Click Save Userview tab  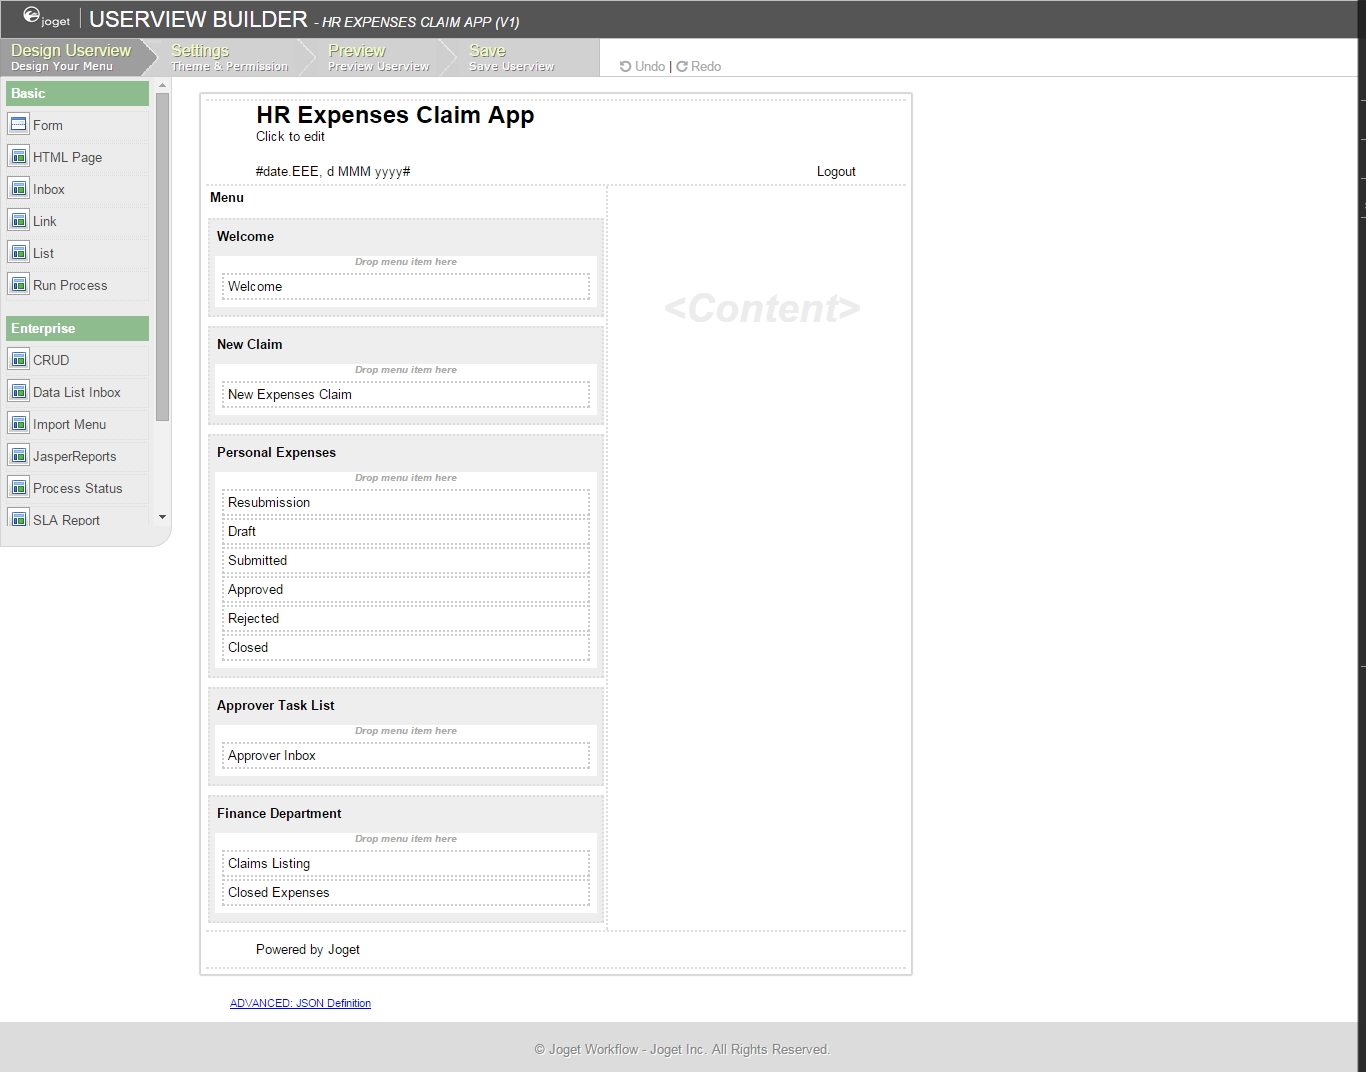(x=511, y=58)
